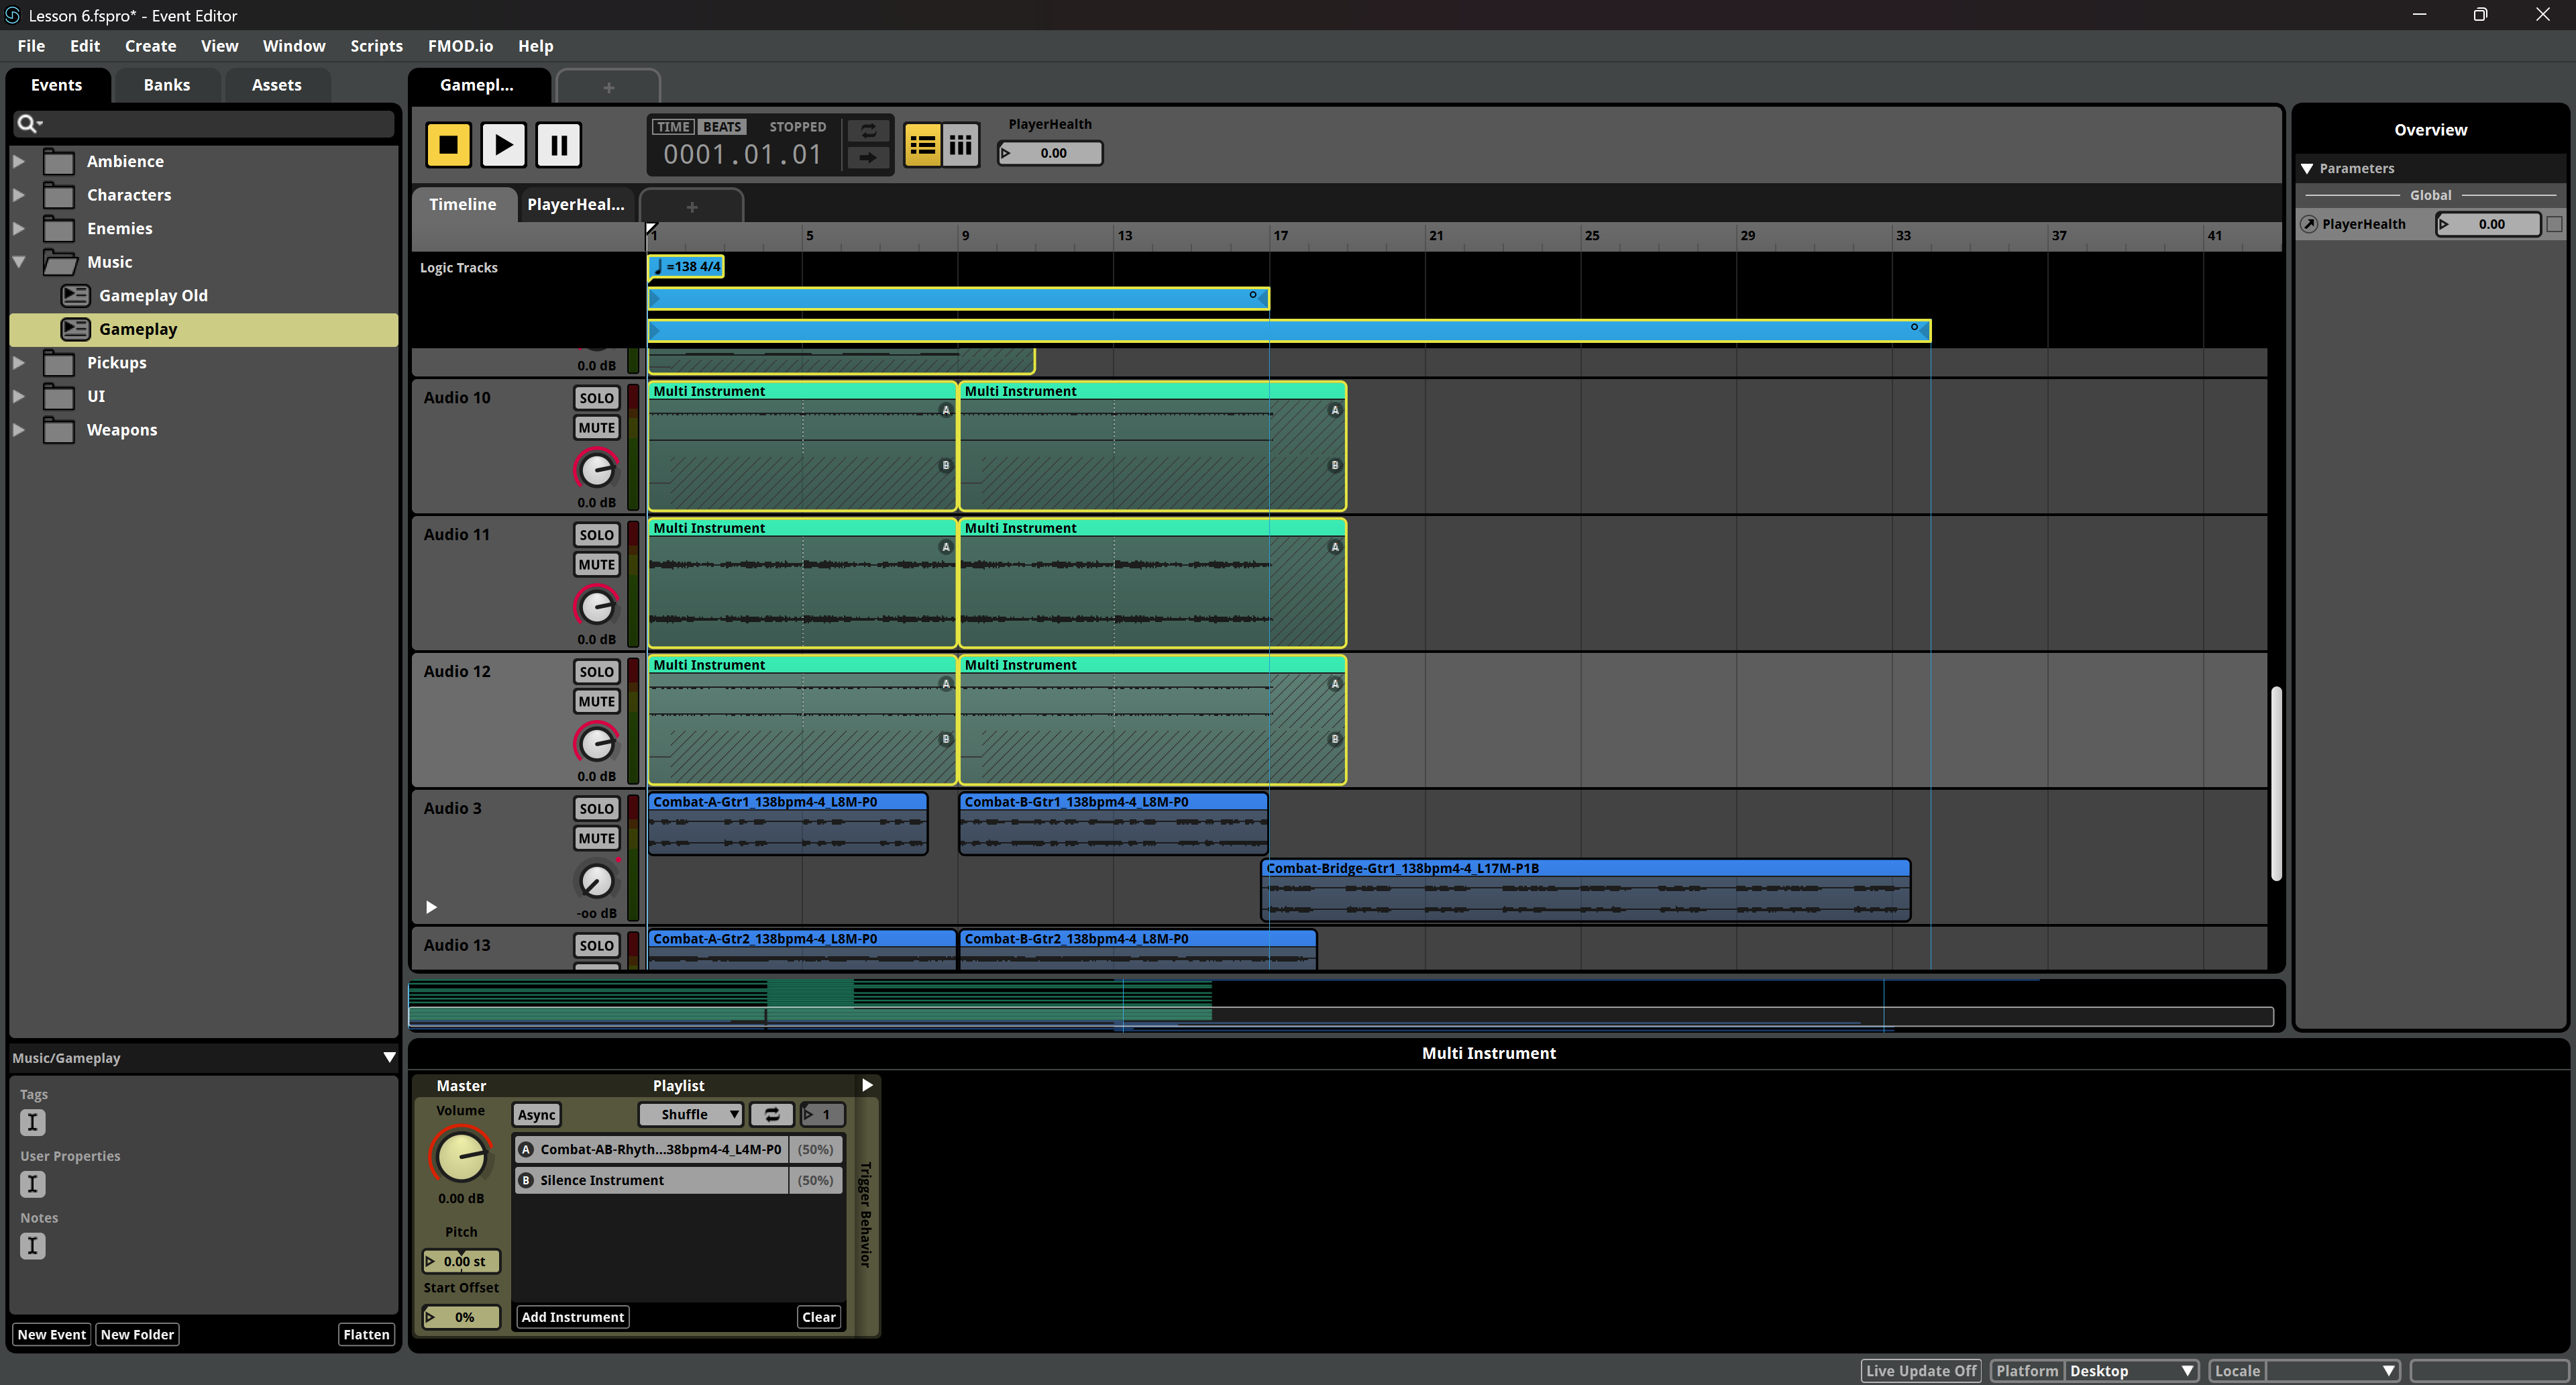Switch to track list view icon
Image resolution: width=2576 pixels, height=1385 pixels.
(922, 146)
